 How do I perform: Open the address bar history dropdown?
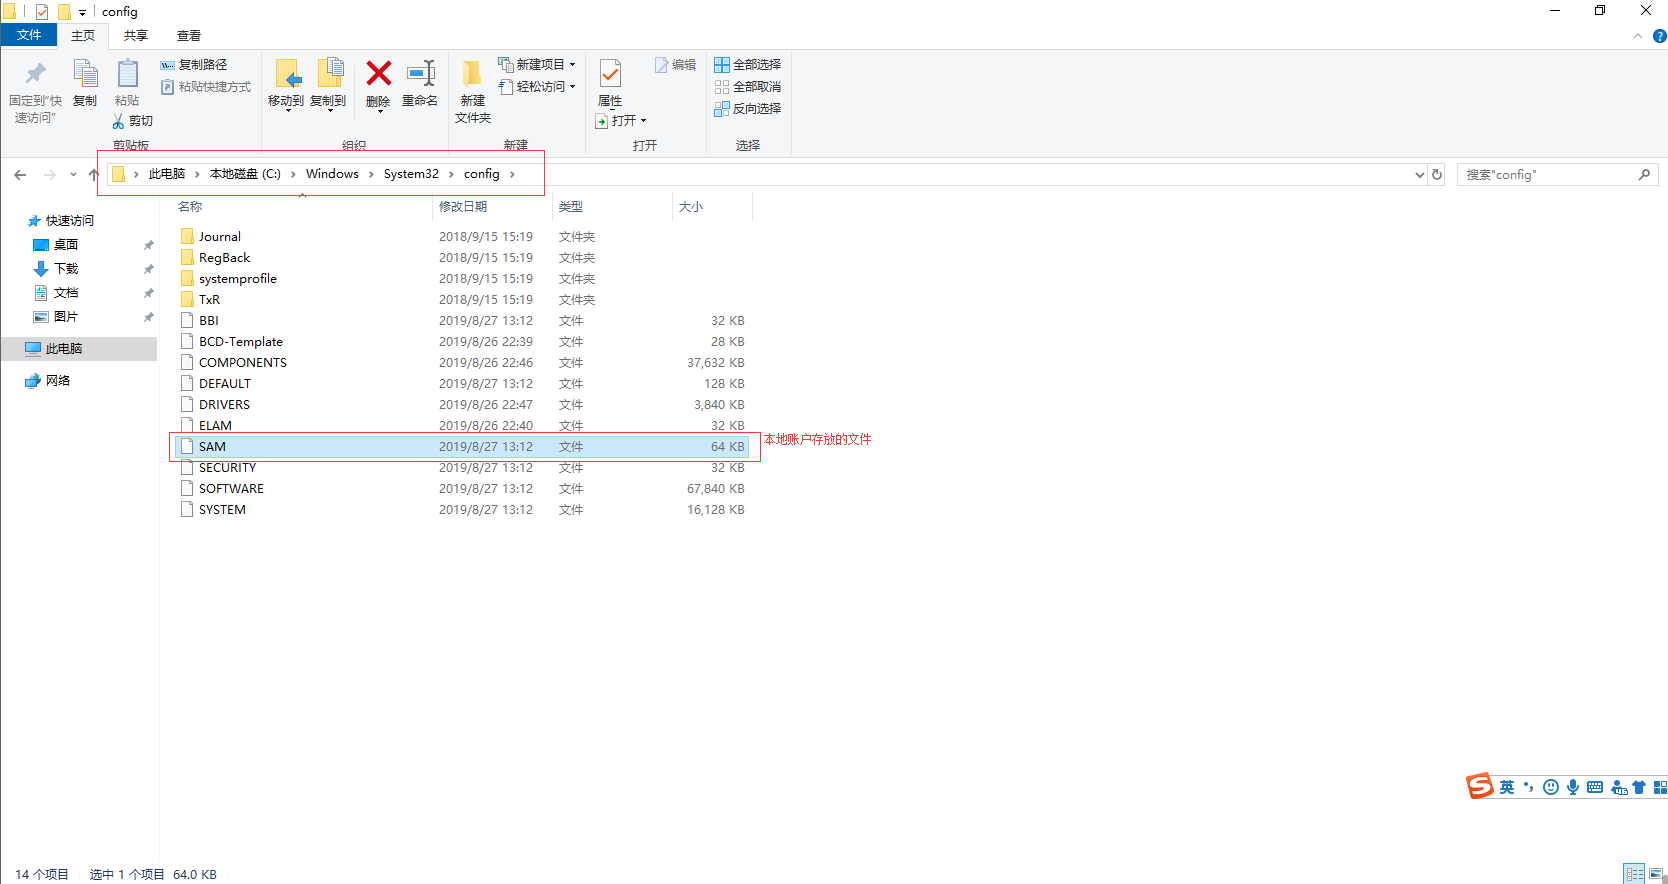point(1419,174)
